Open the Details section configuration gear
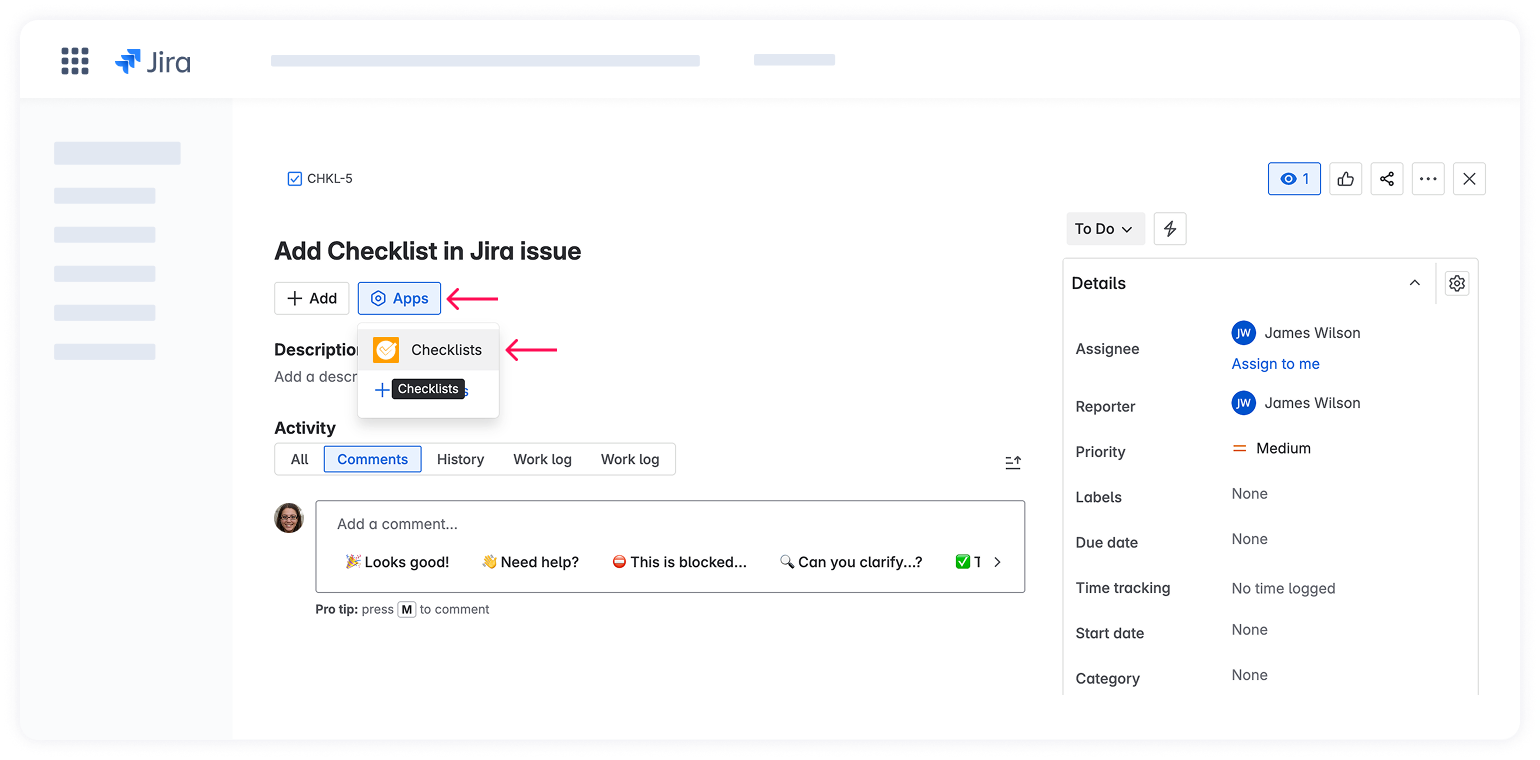 pyautogui.click(x=1456, y=283)
